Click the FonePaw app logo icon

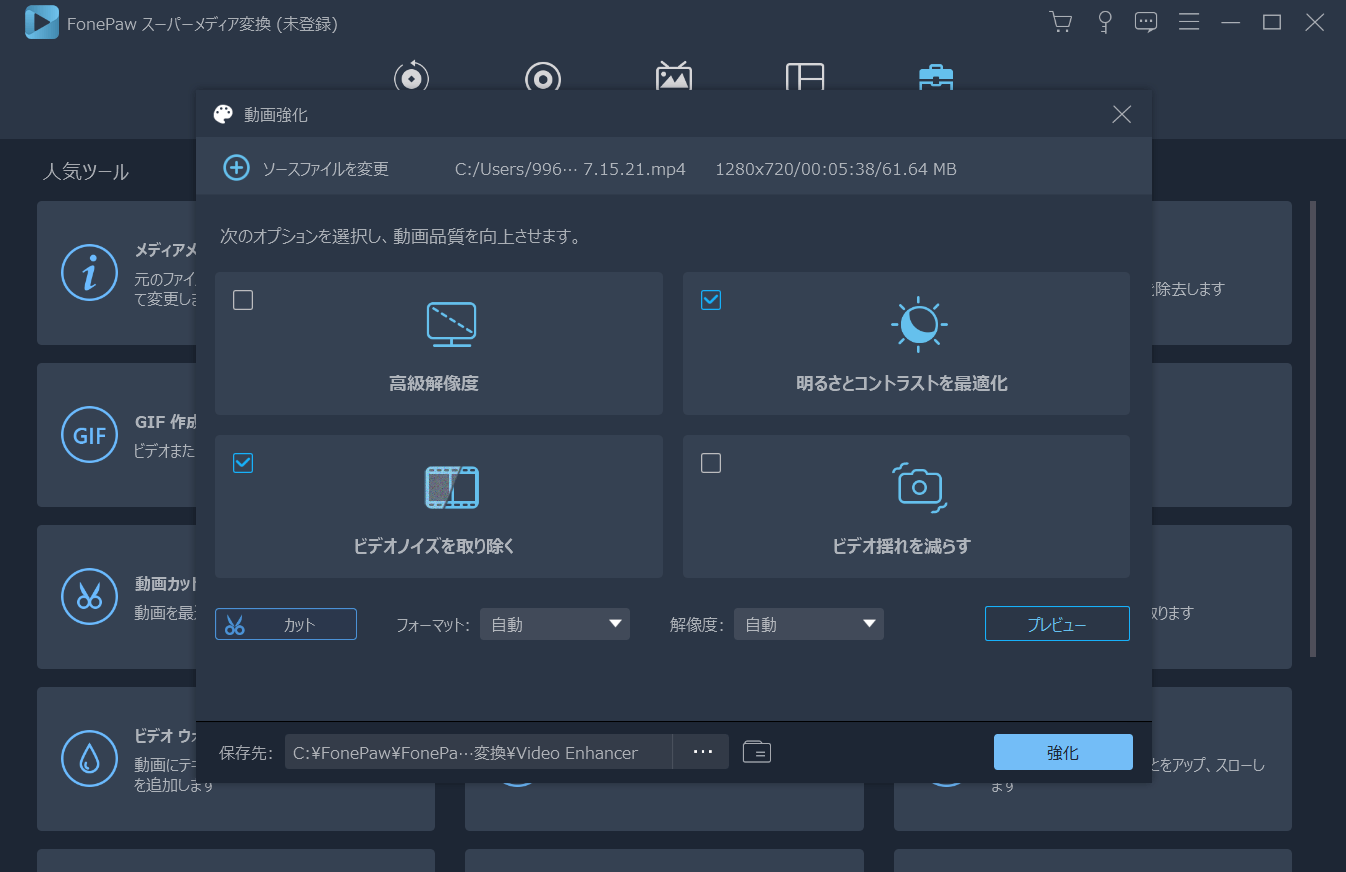(42, 22)
